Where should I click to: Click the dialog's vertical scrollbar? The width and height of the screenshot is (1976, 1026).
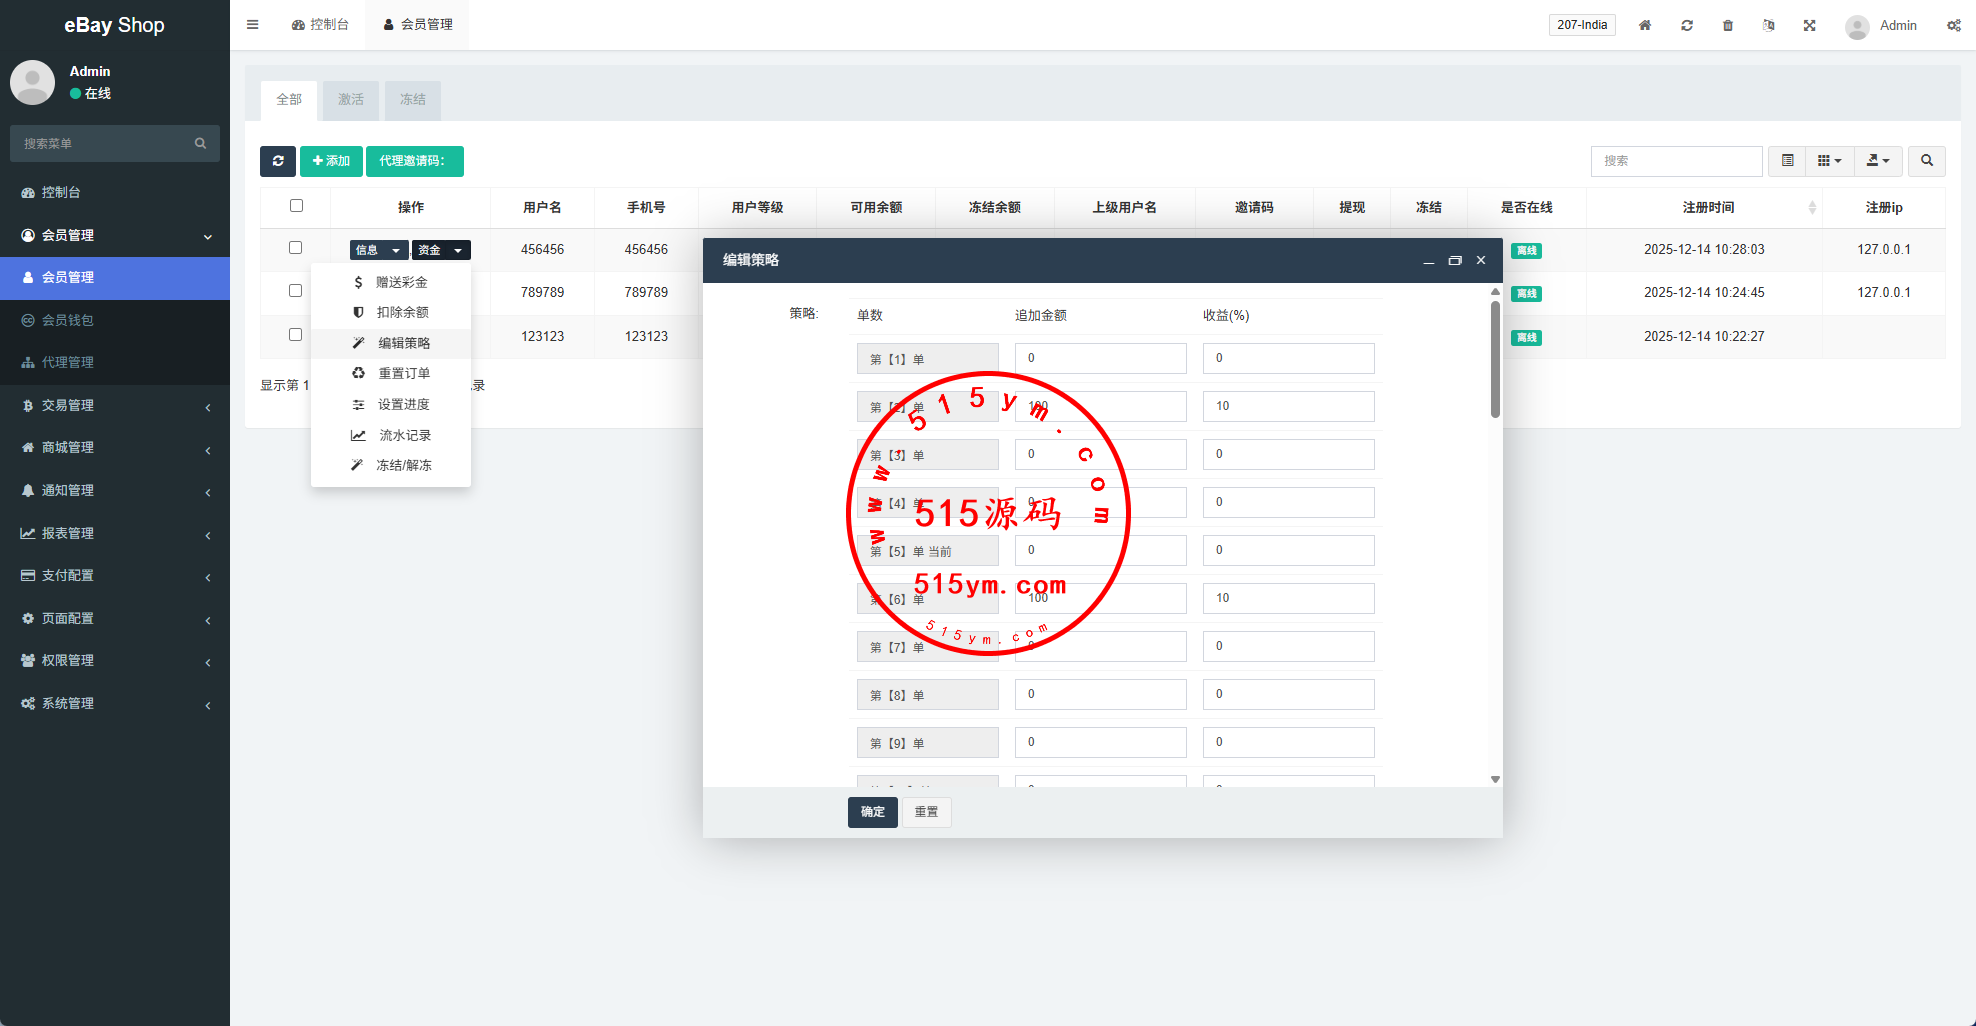(1495, 360)
